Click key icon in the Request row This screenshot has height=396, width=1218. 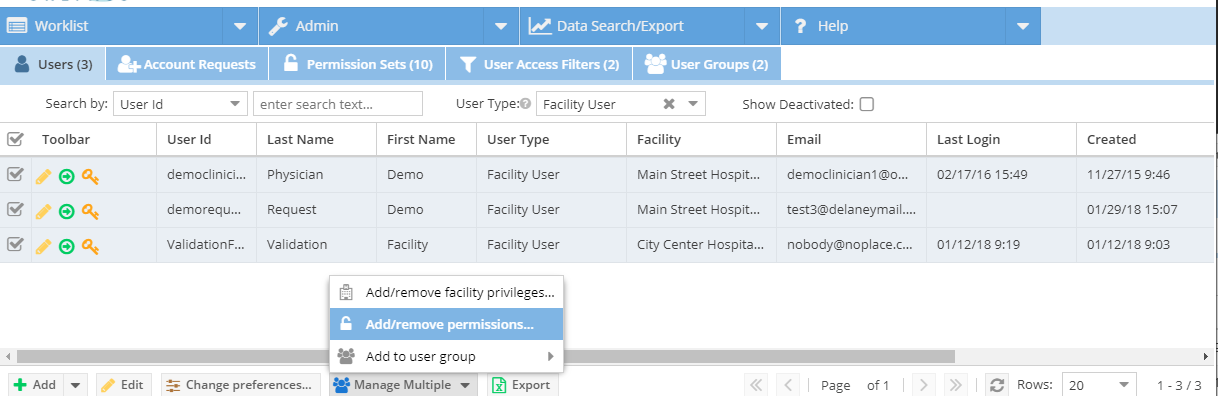click(91, 211)
